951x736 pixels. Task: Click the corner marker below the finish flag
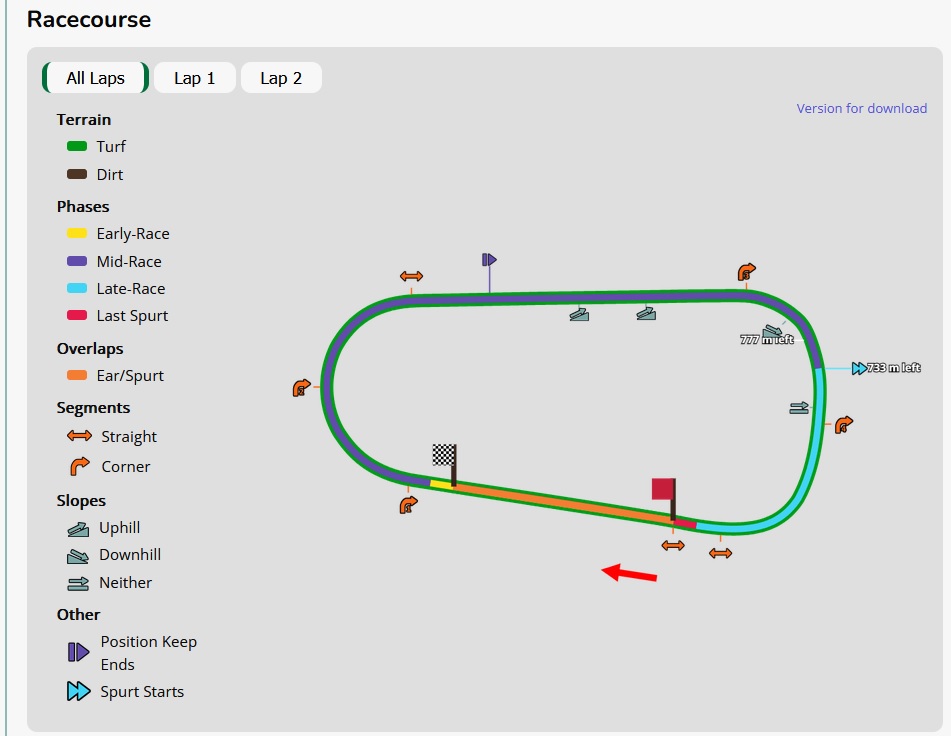(409, 505)
